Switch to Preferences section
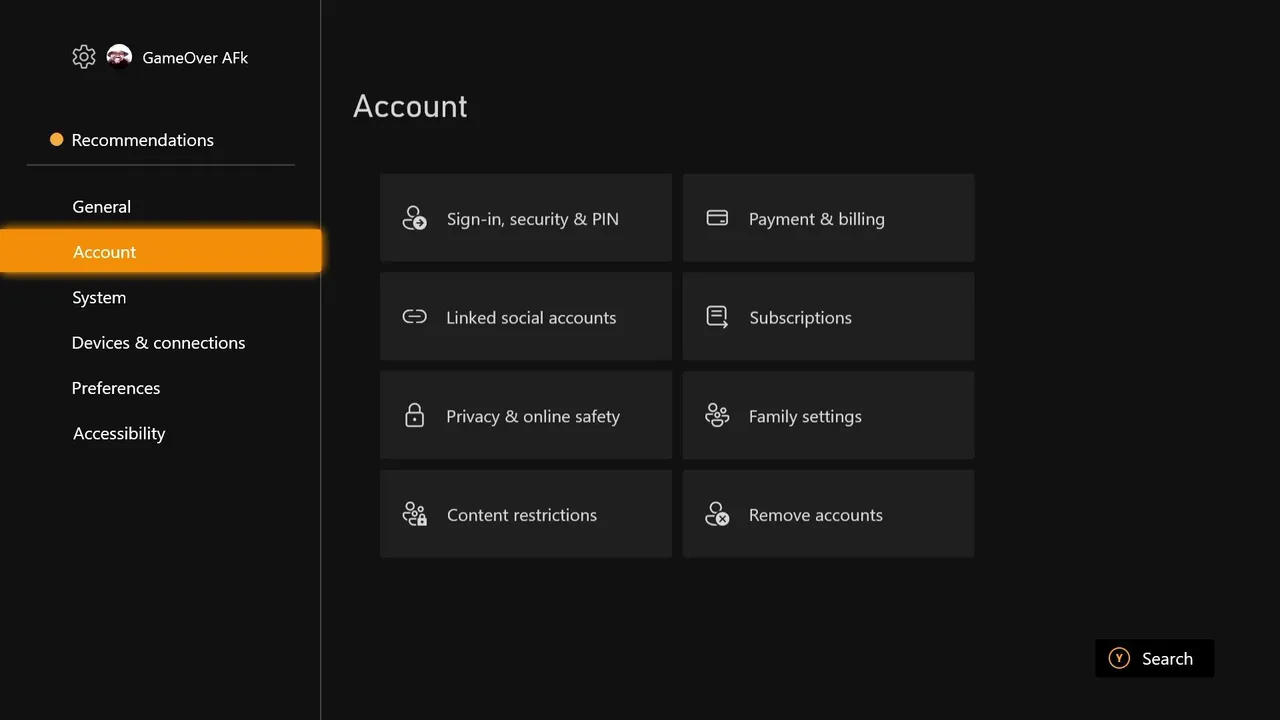Viewport: 1280px width, 720px height. [x=116, y=388]
